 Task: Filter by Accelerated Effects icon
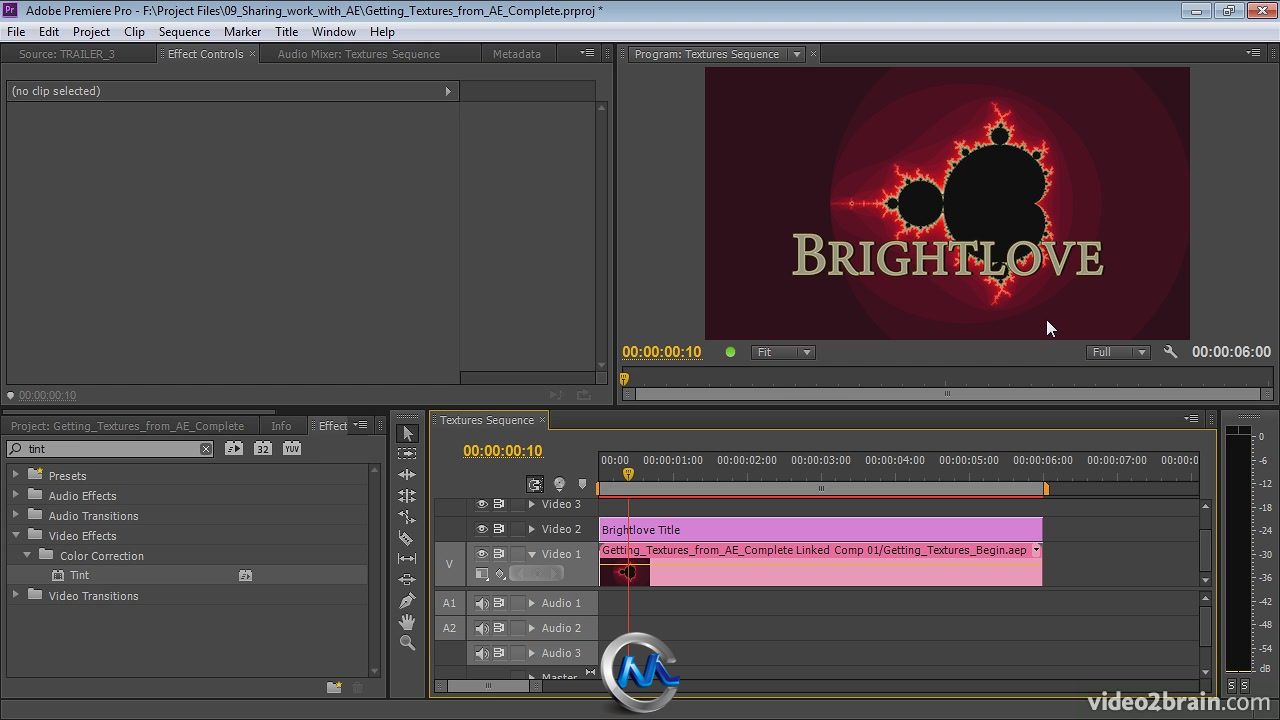[x=233, y=449]
